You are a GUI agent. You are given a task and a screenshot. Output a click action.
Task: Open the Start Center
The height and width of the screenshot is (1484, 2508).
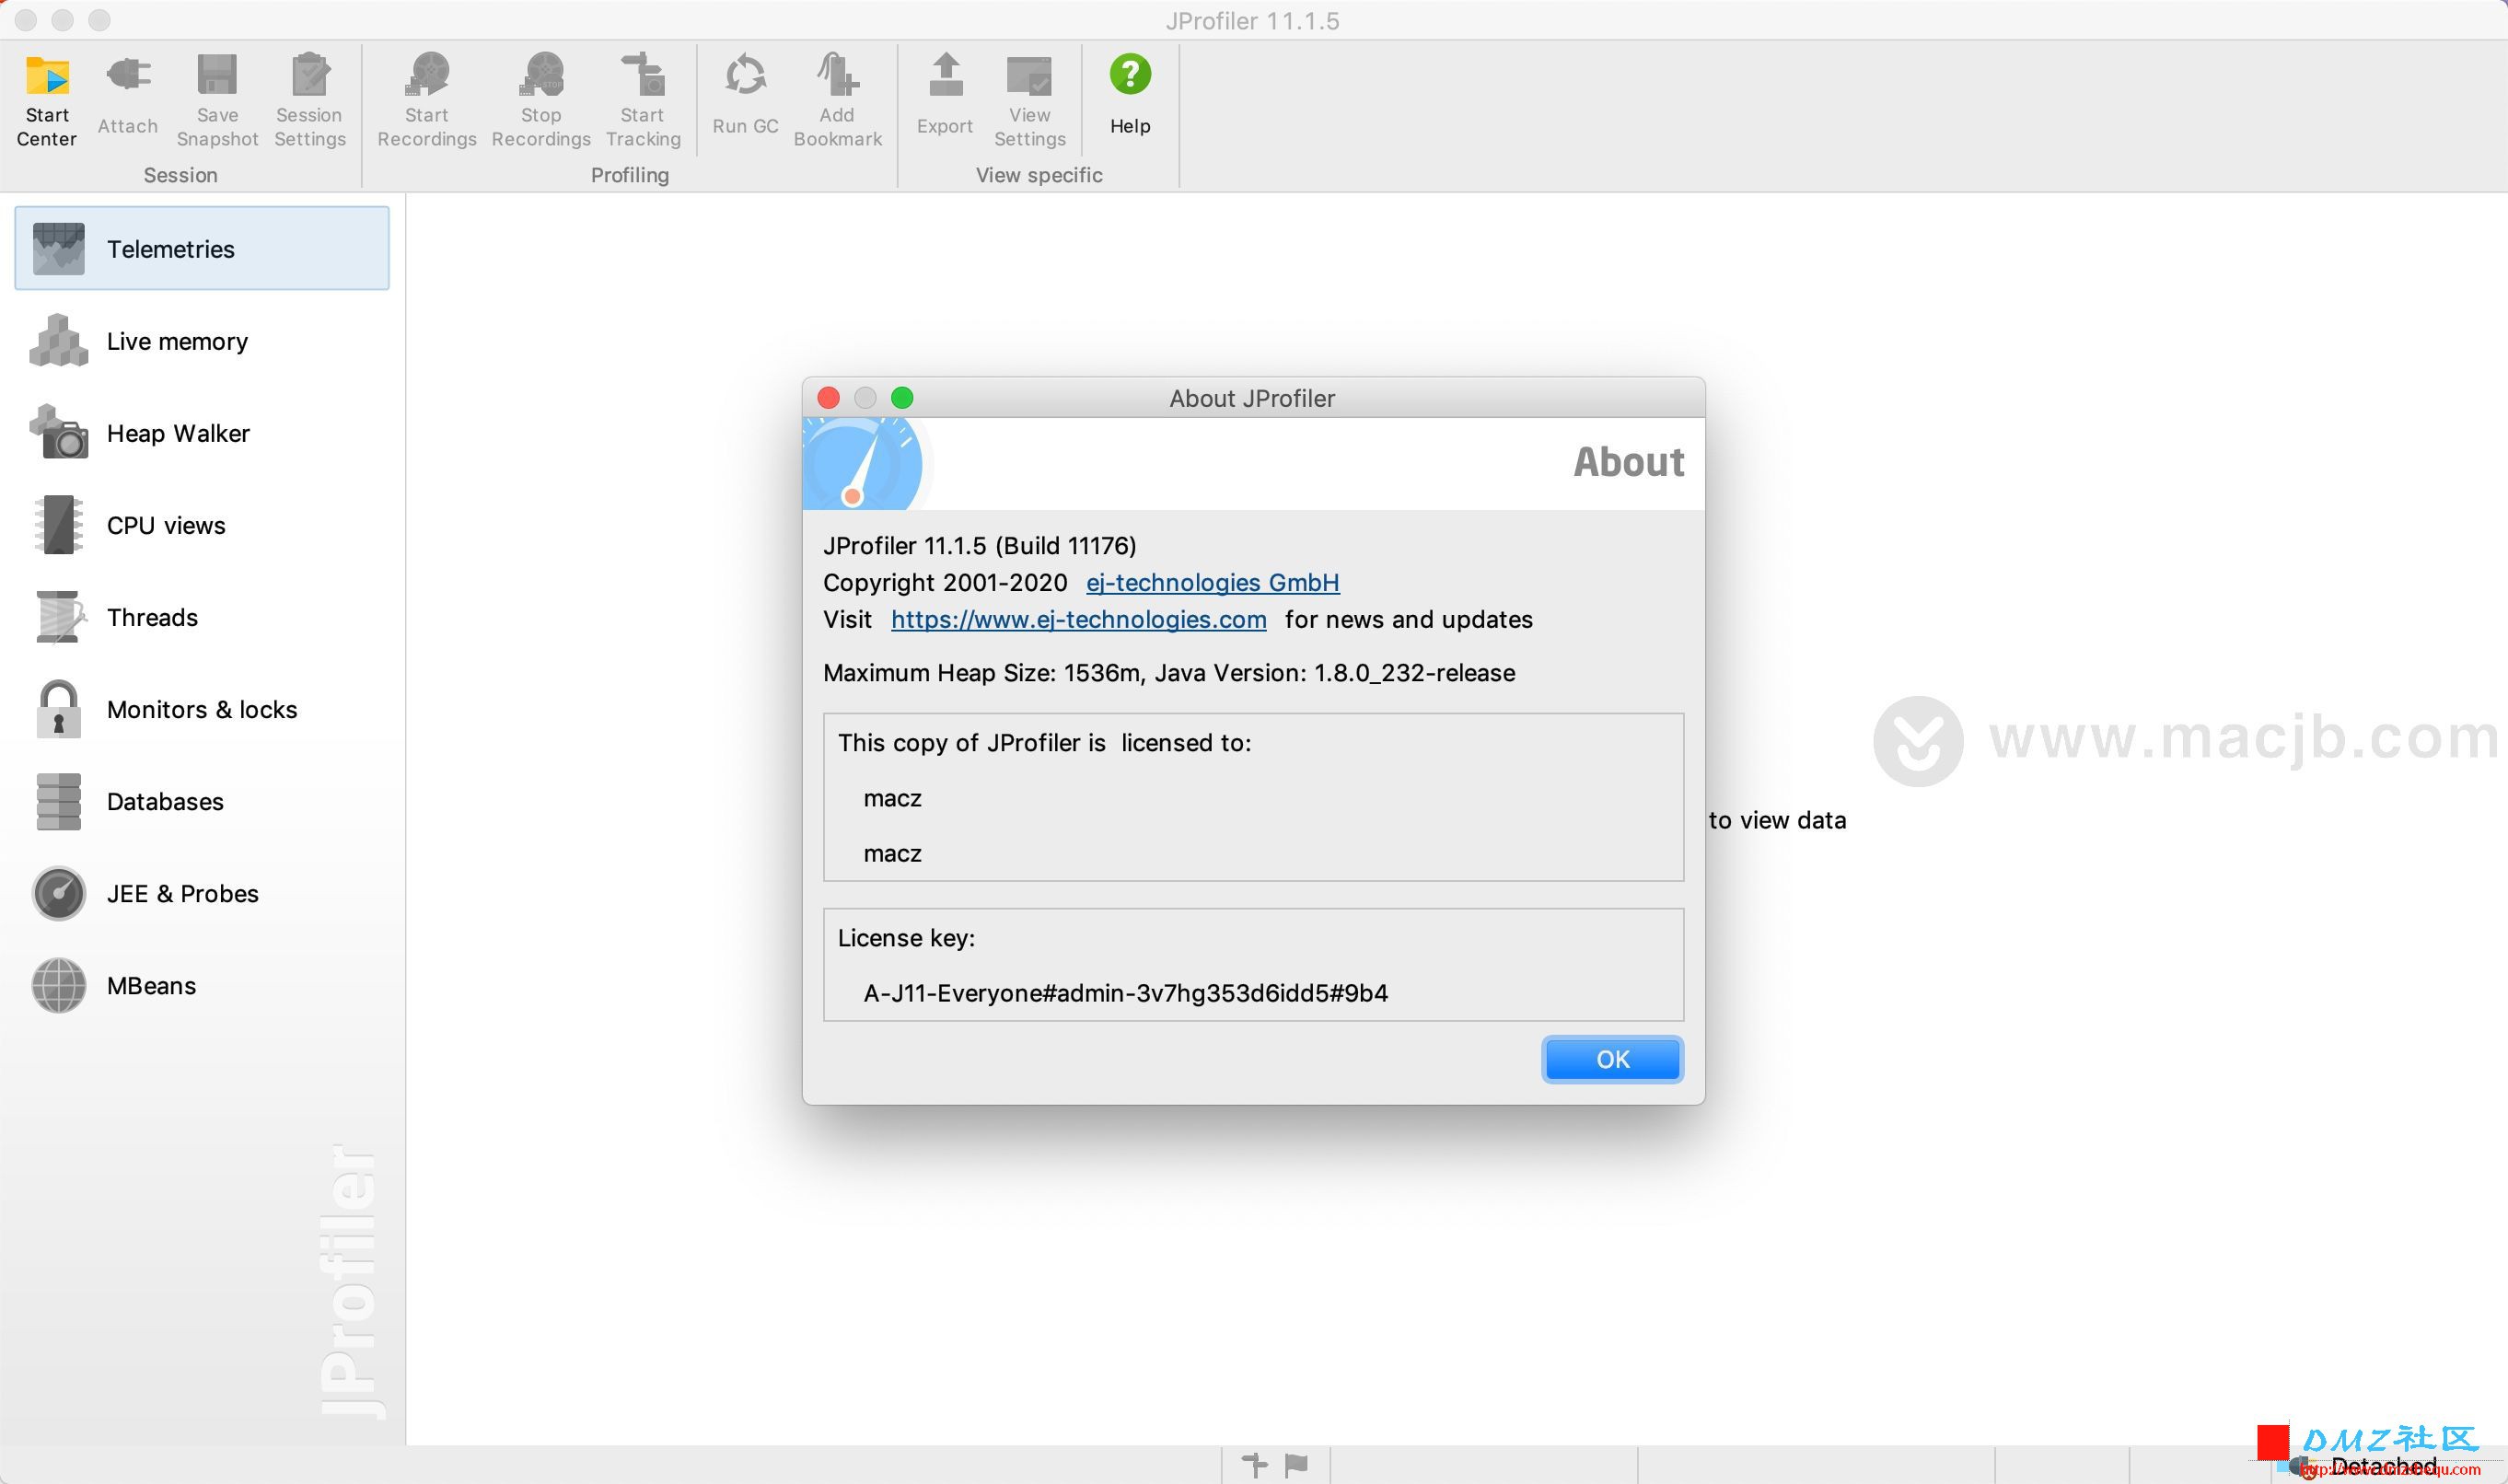tap(47, 101)
